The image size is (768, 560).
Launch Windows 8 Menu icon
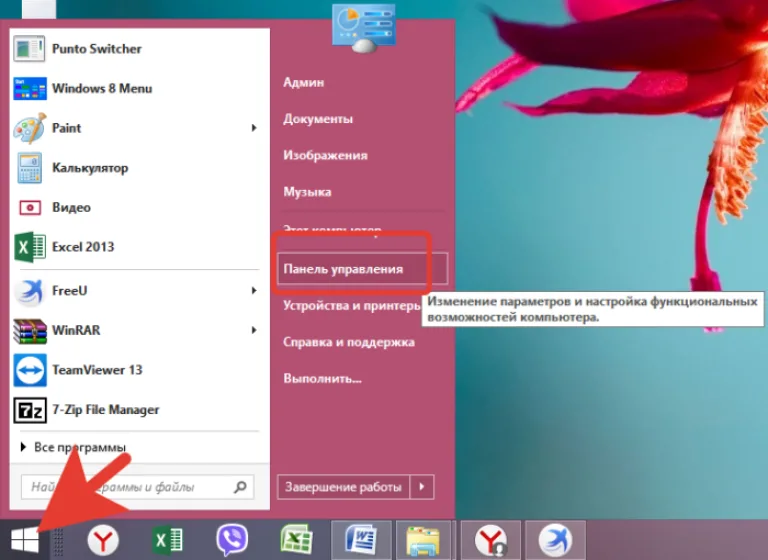tap(30, 89)
